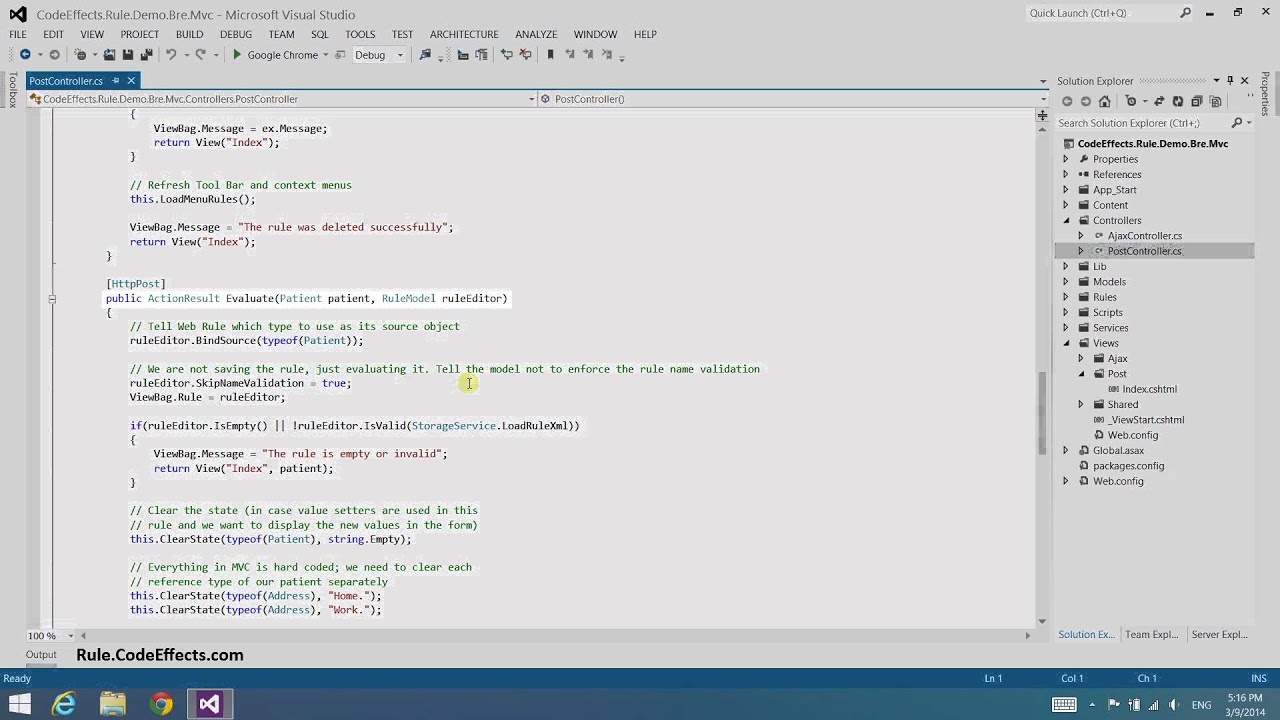Close the PostController.cs tab
The image size is (1280, 720).
pyautogui.click(x=131, y=80)
